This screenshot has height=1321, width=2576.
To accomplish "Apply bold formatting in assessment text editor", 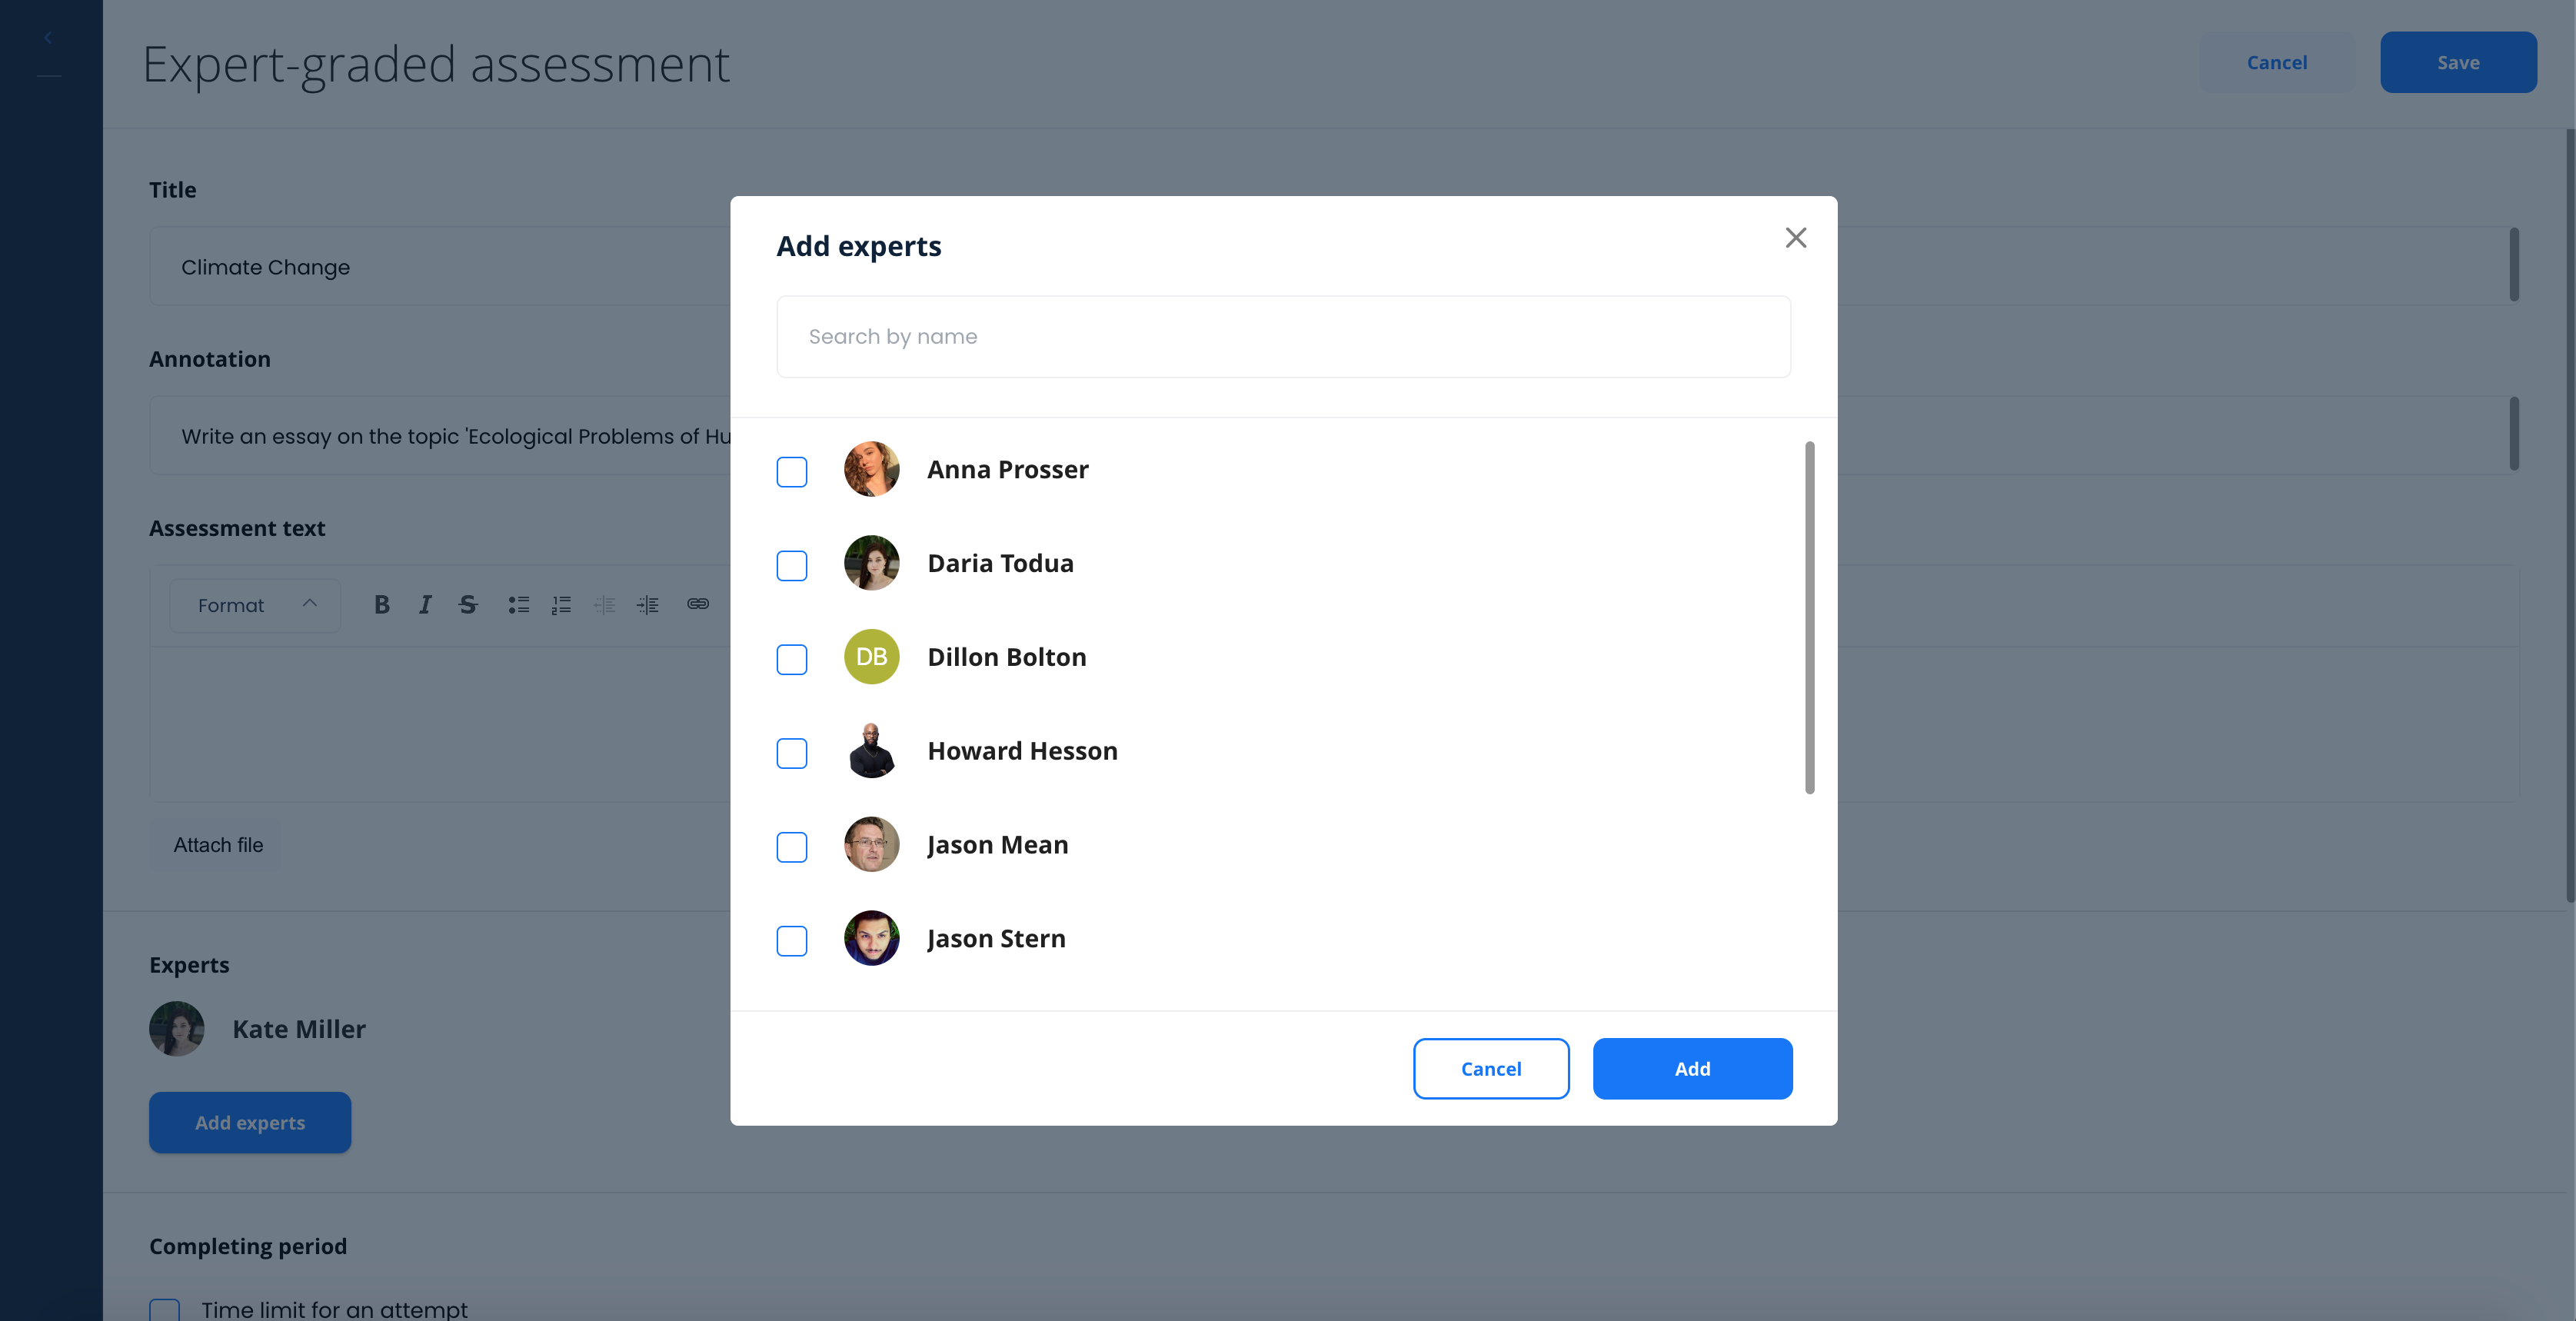I will [x=381, y=604].
